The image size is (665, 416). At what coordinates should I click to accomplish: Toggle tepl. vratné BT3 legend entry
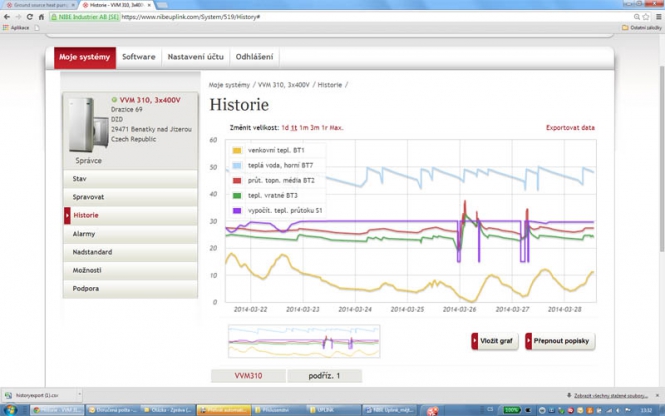[x=237, y=196]
